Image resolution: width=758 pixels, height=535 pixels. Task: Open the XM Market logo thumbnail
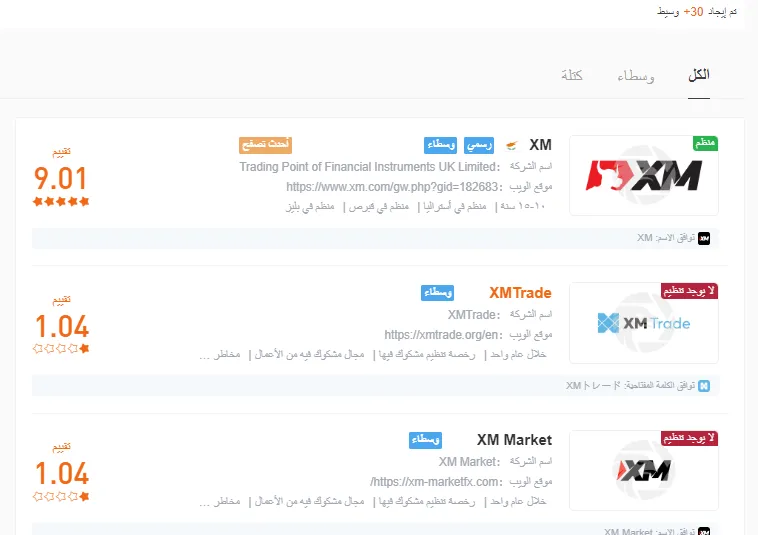click(643, 470)
